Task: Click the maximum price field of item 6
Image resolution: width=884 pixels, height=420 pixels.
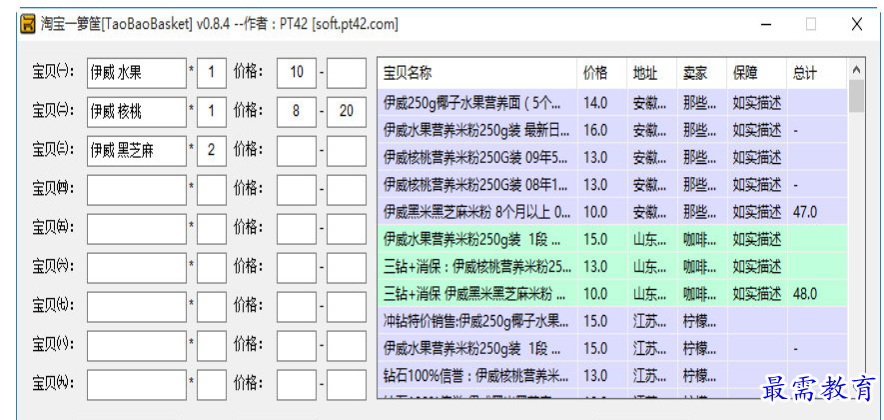Action: click(346, 268)
